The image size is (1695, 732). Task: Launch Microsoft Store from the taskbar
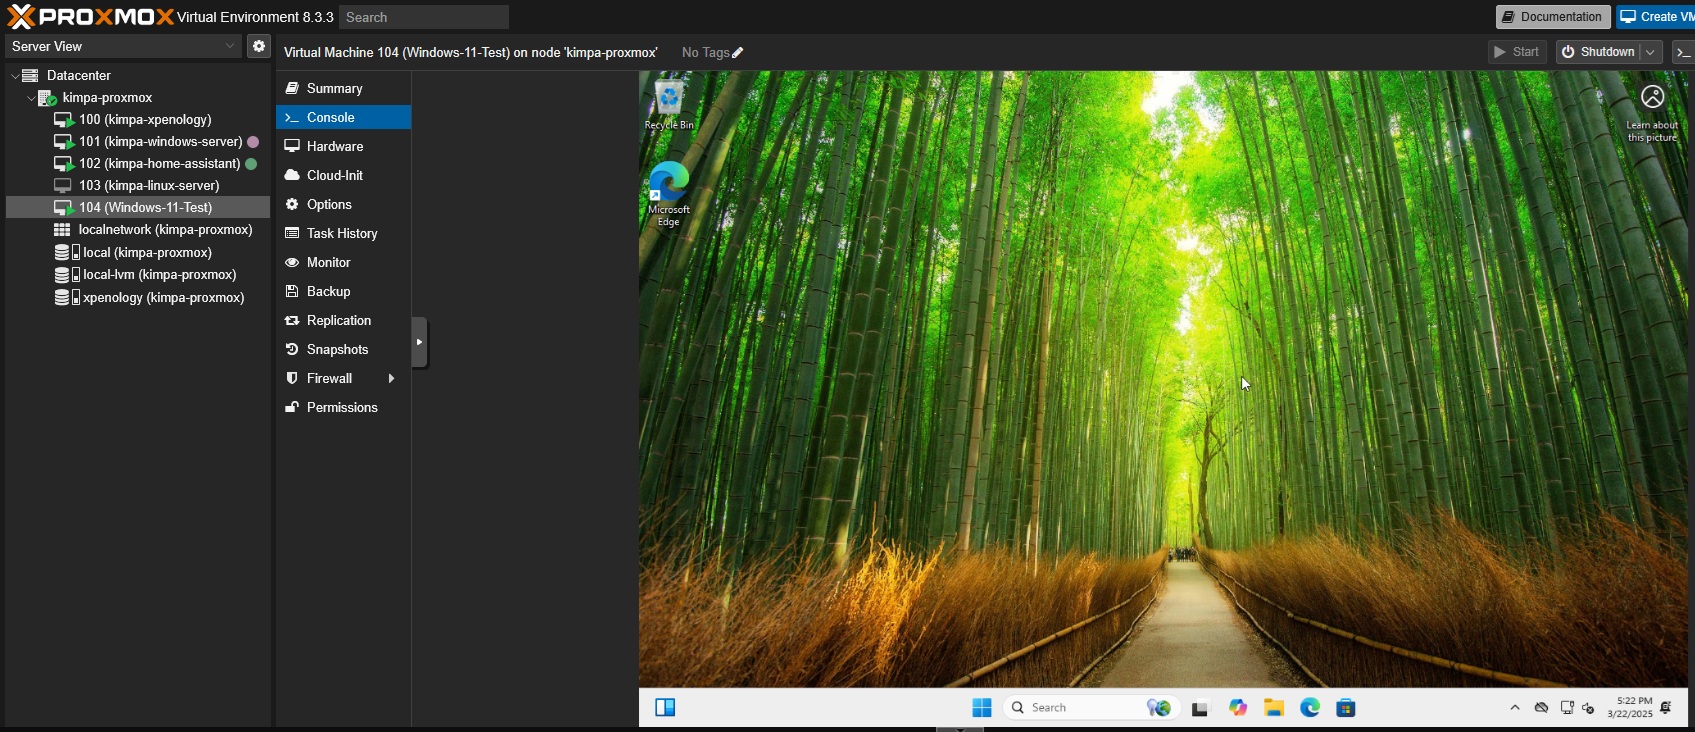[x=1346, y=708]
